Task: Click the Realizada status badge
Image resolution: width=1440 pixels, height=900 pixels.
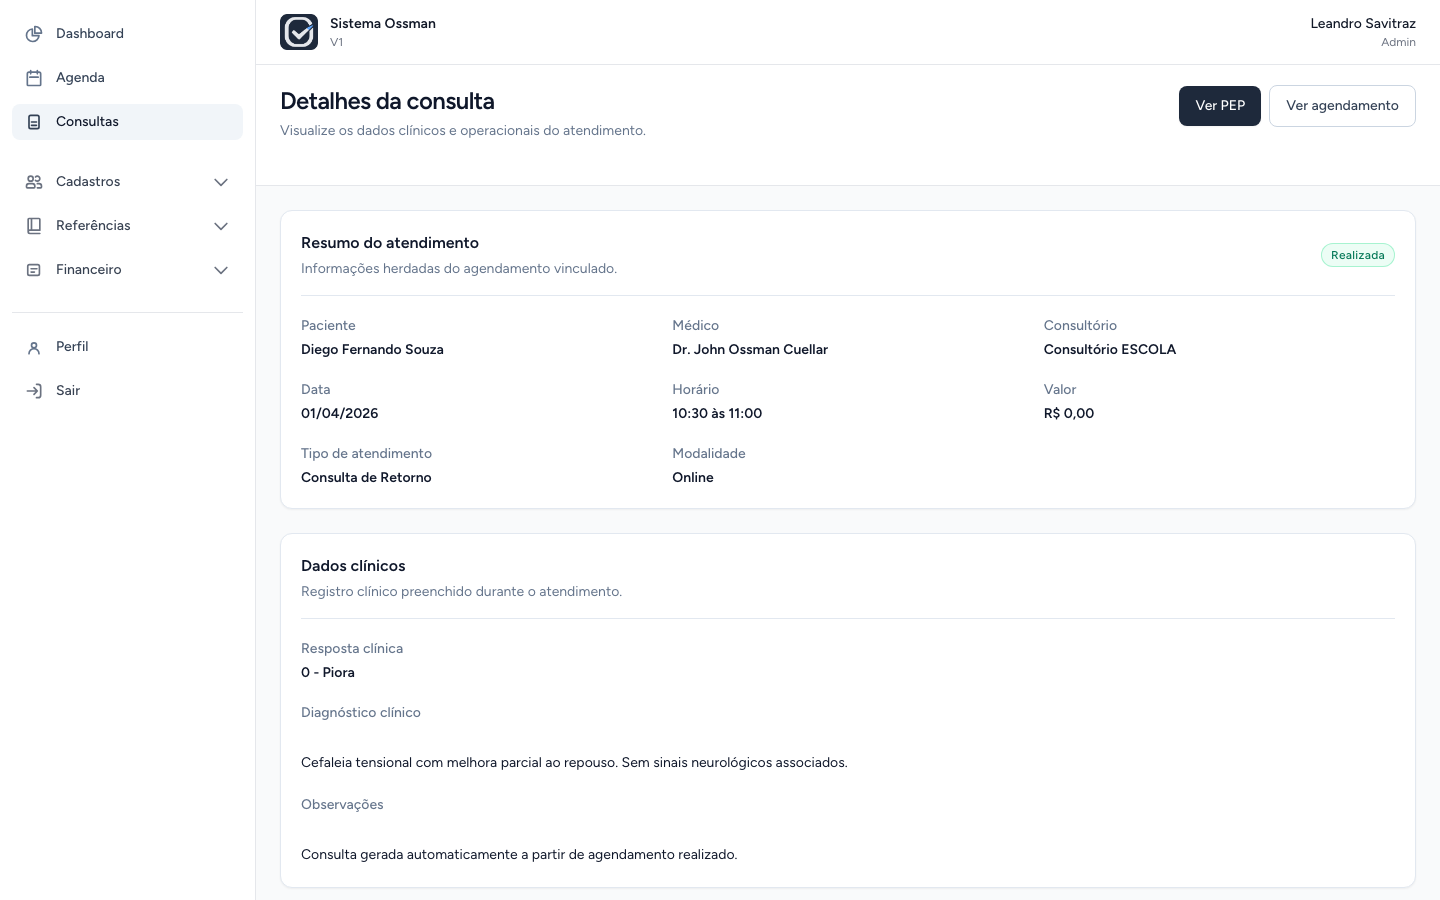Action: (x=1358, y=255)
